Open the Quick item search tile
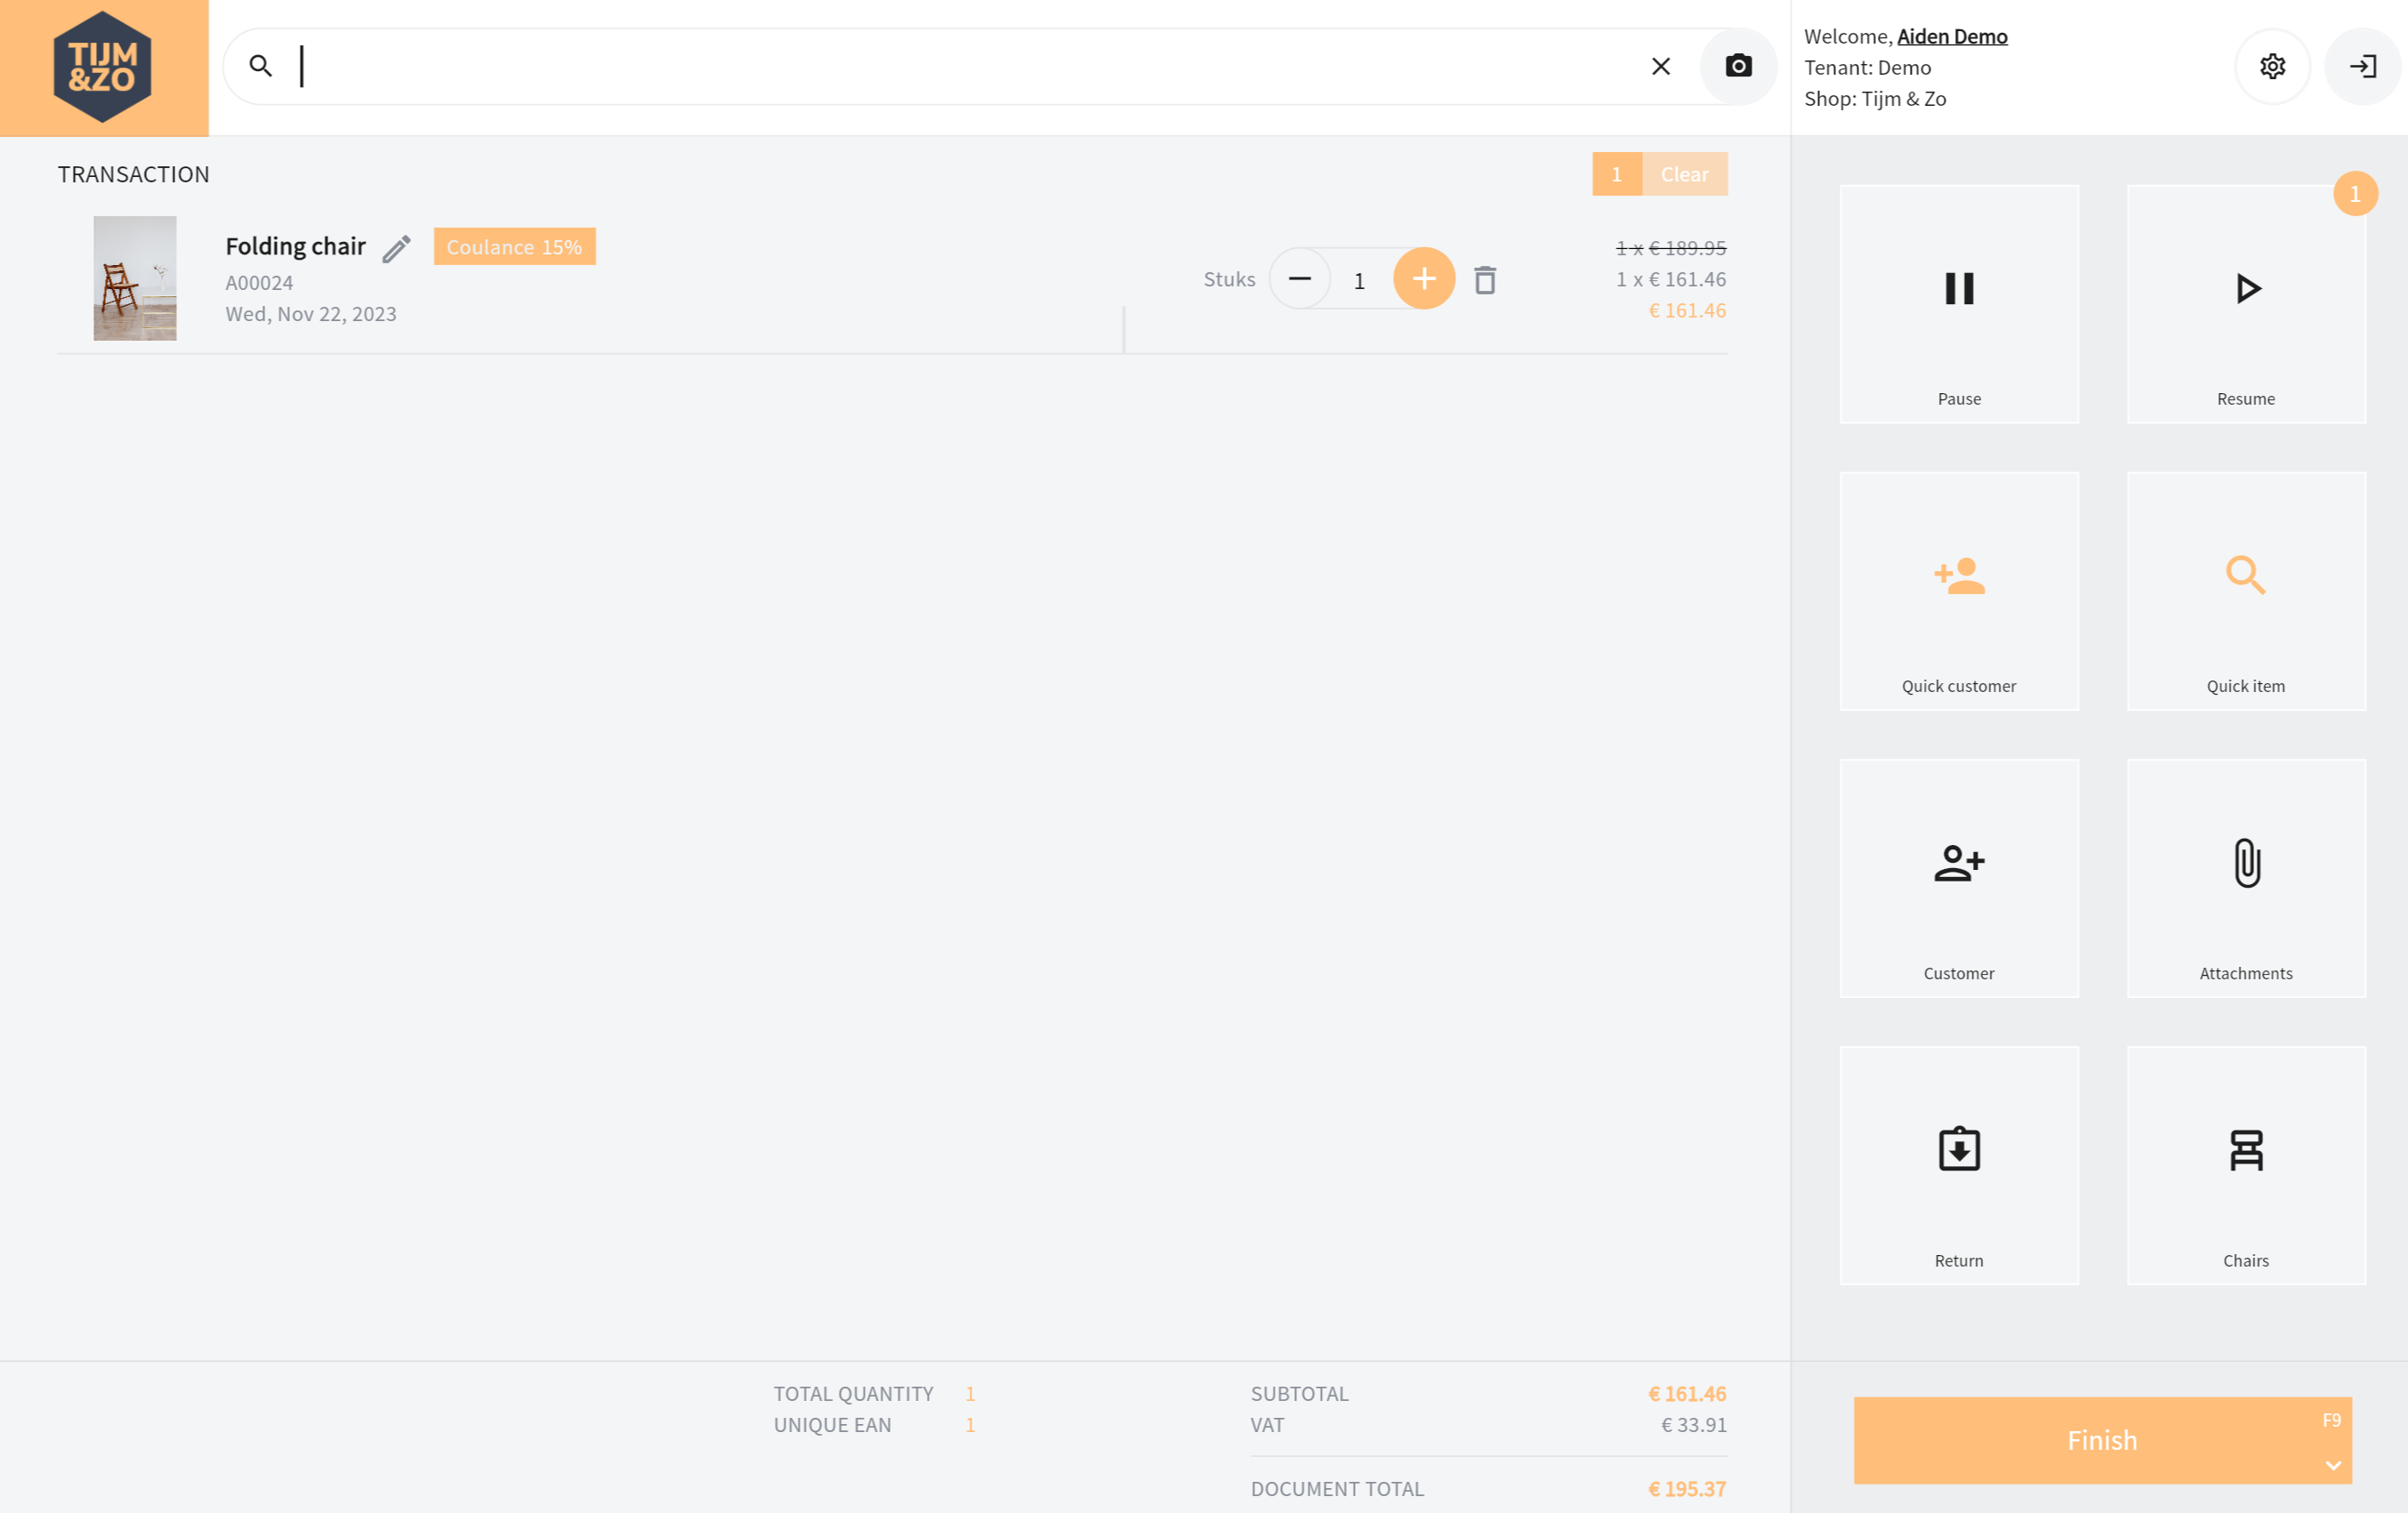Screen dimensions: 2408x1513 tap(2245, 591)
